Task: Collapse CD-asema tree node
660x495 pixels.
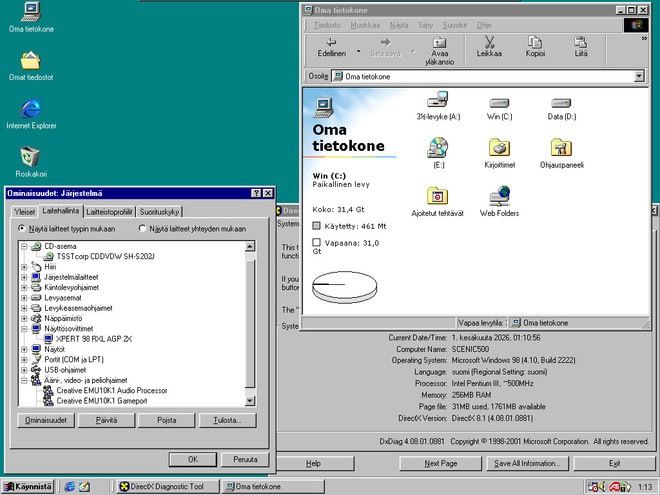Action: coord(24,246)
